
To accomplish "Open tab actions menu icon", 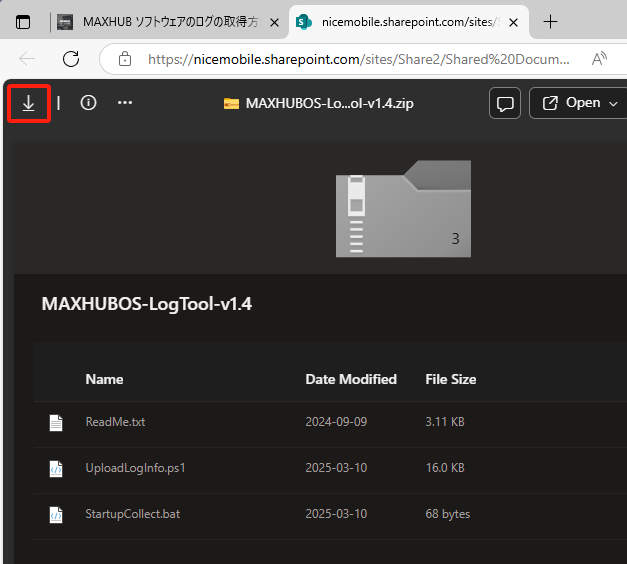I will (x=23, y=22).
